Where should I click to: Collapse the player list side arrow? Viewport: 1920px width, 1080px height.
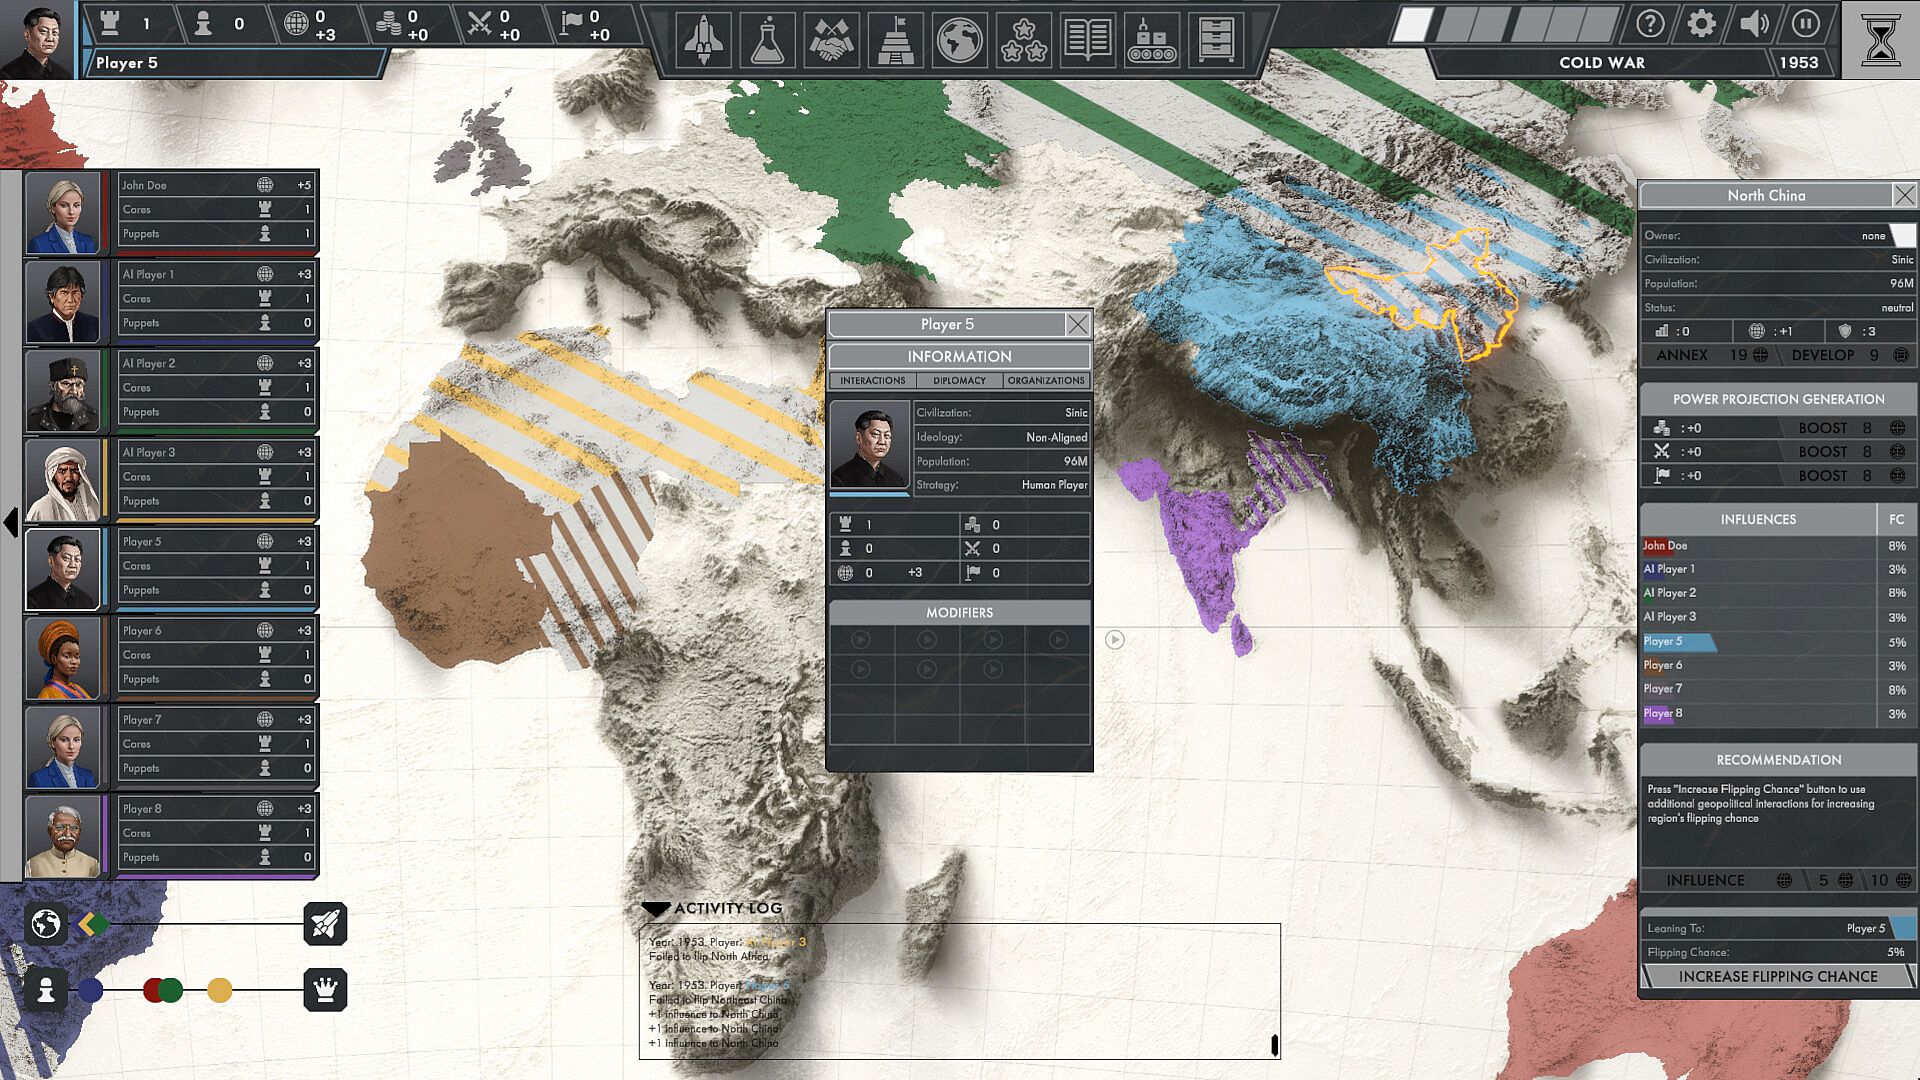tap(11, 522)
